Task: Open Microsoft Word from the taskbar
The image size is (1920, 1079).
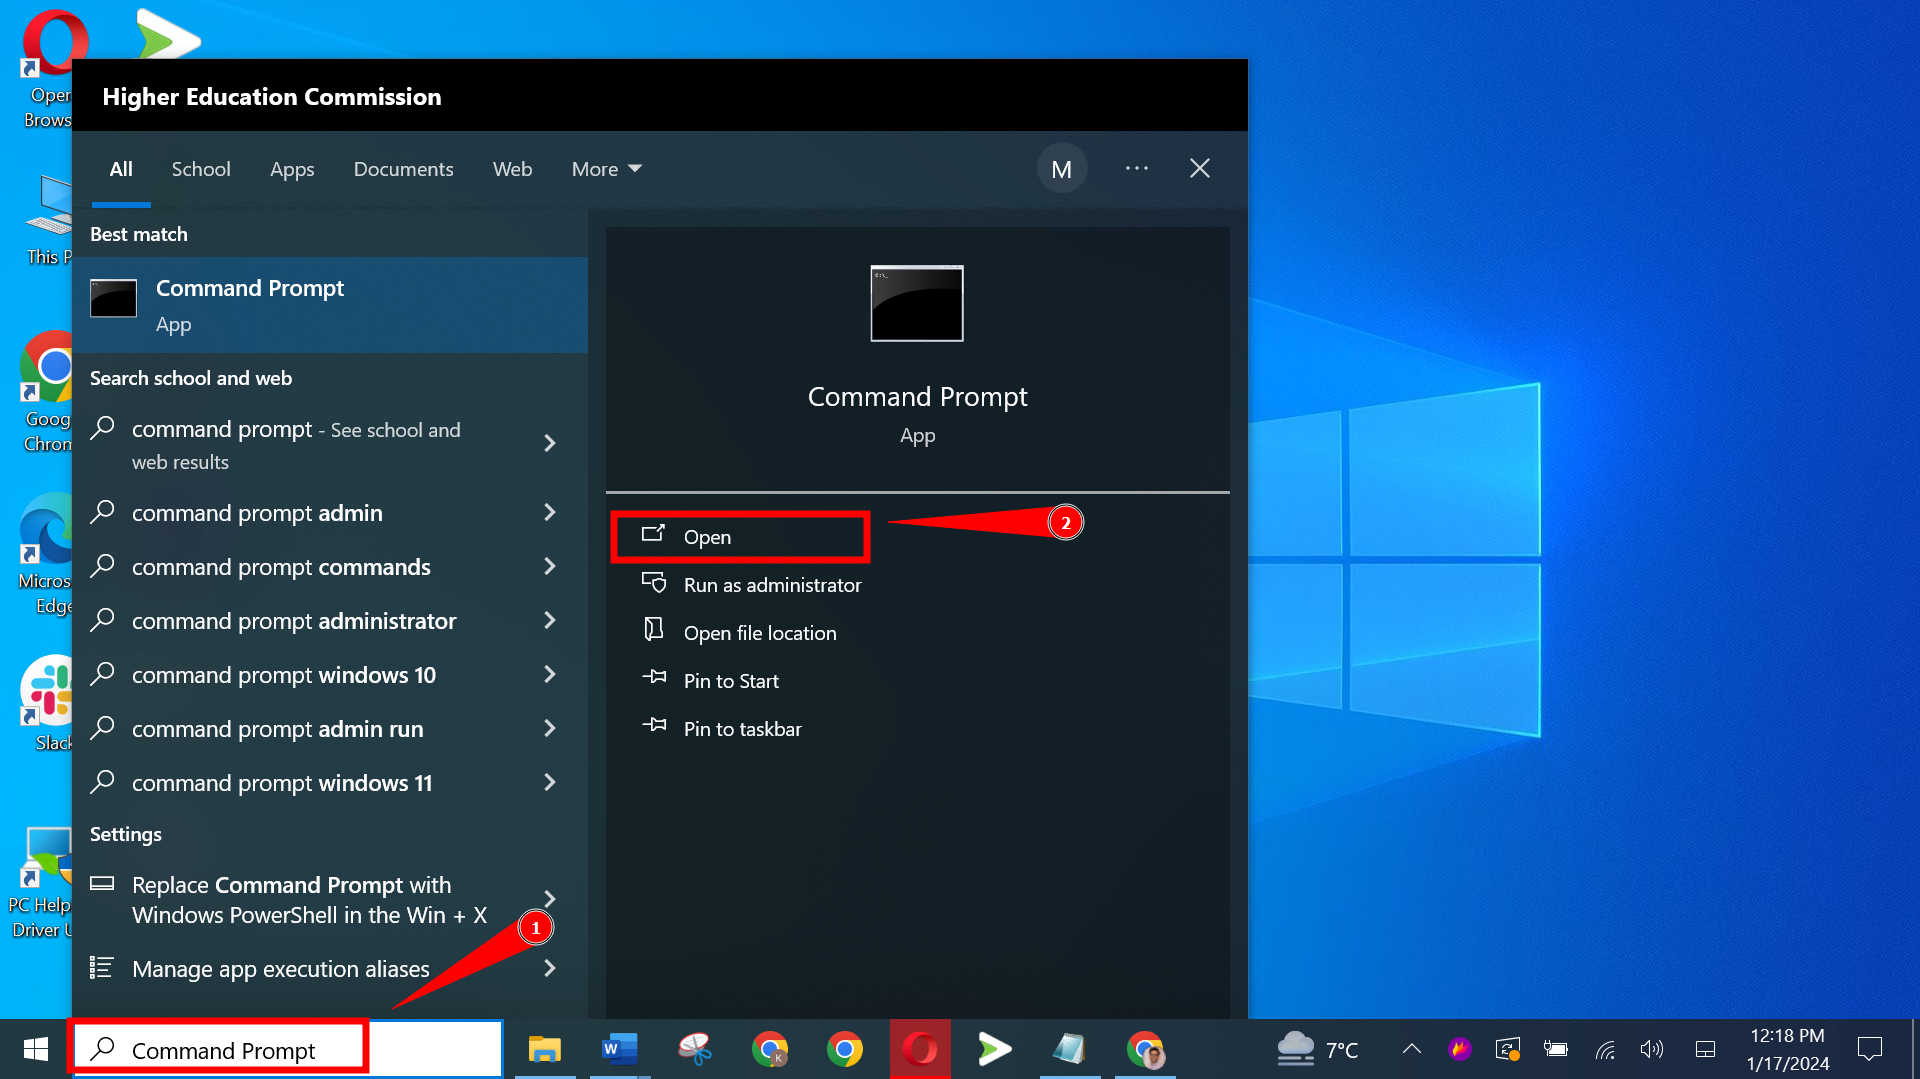Action: 619,1049
